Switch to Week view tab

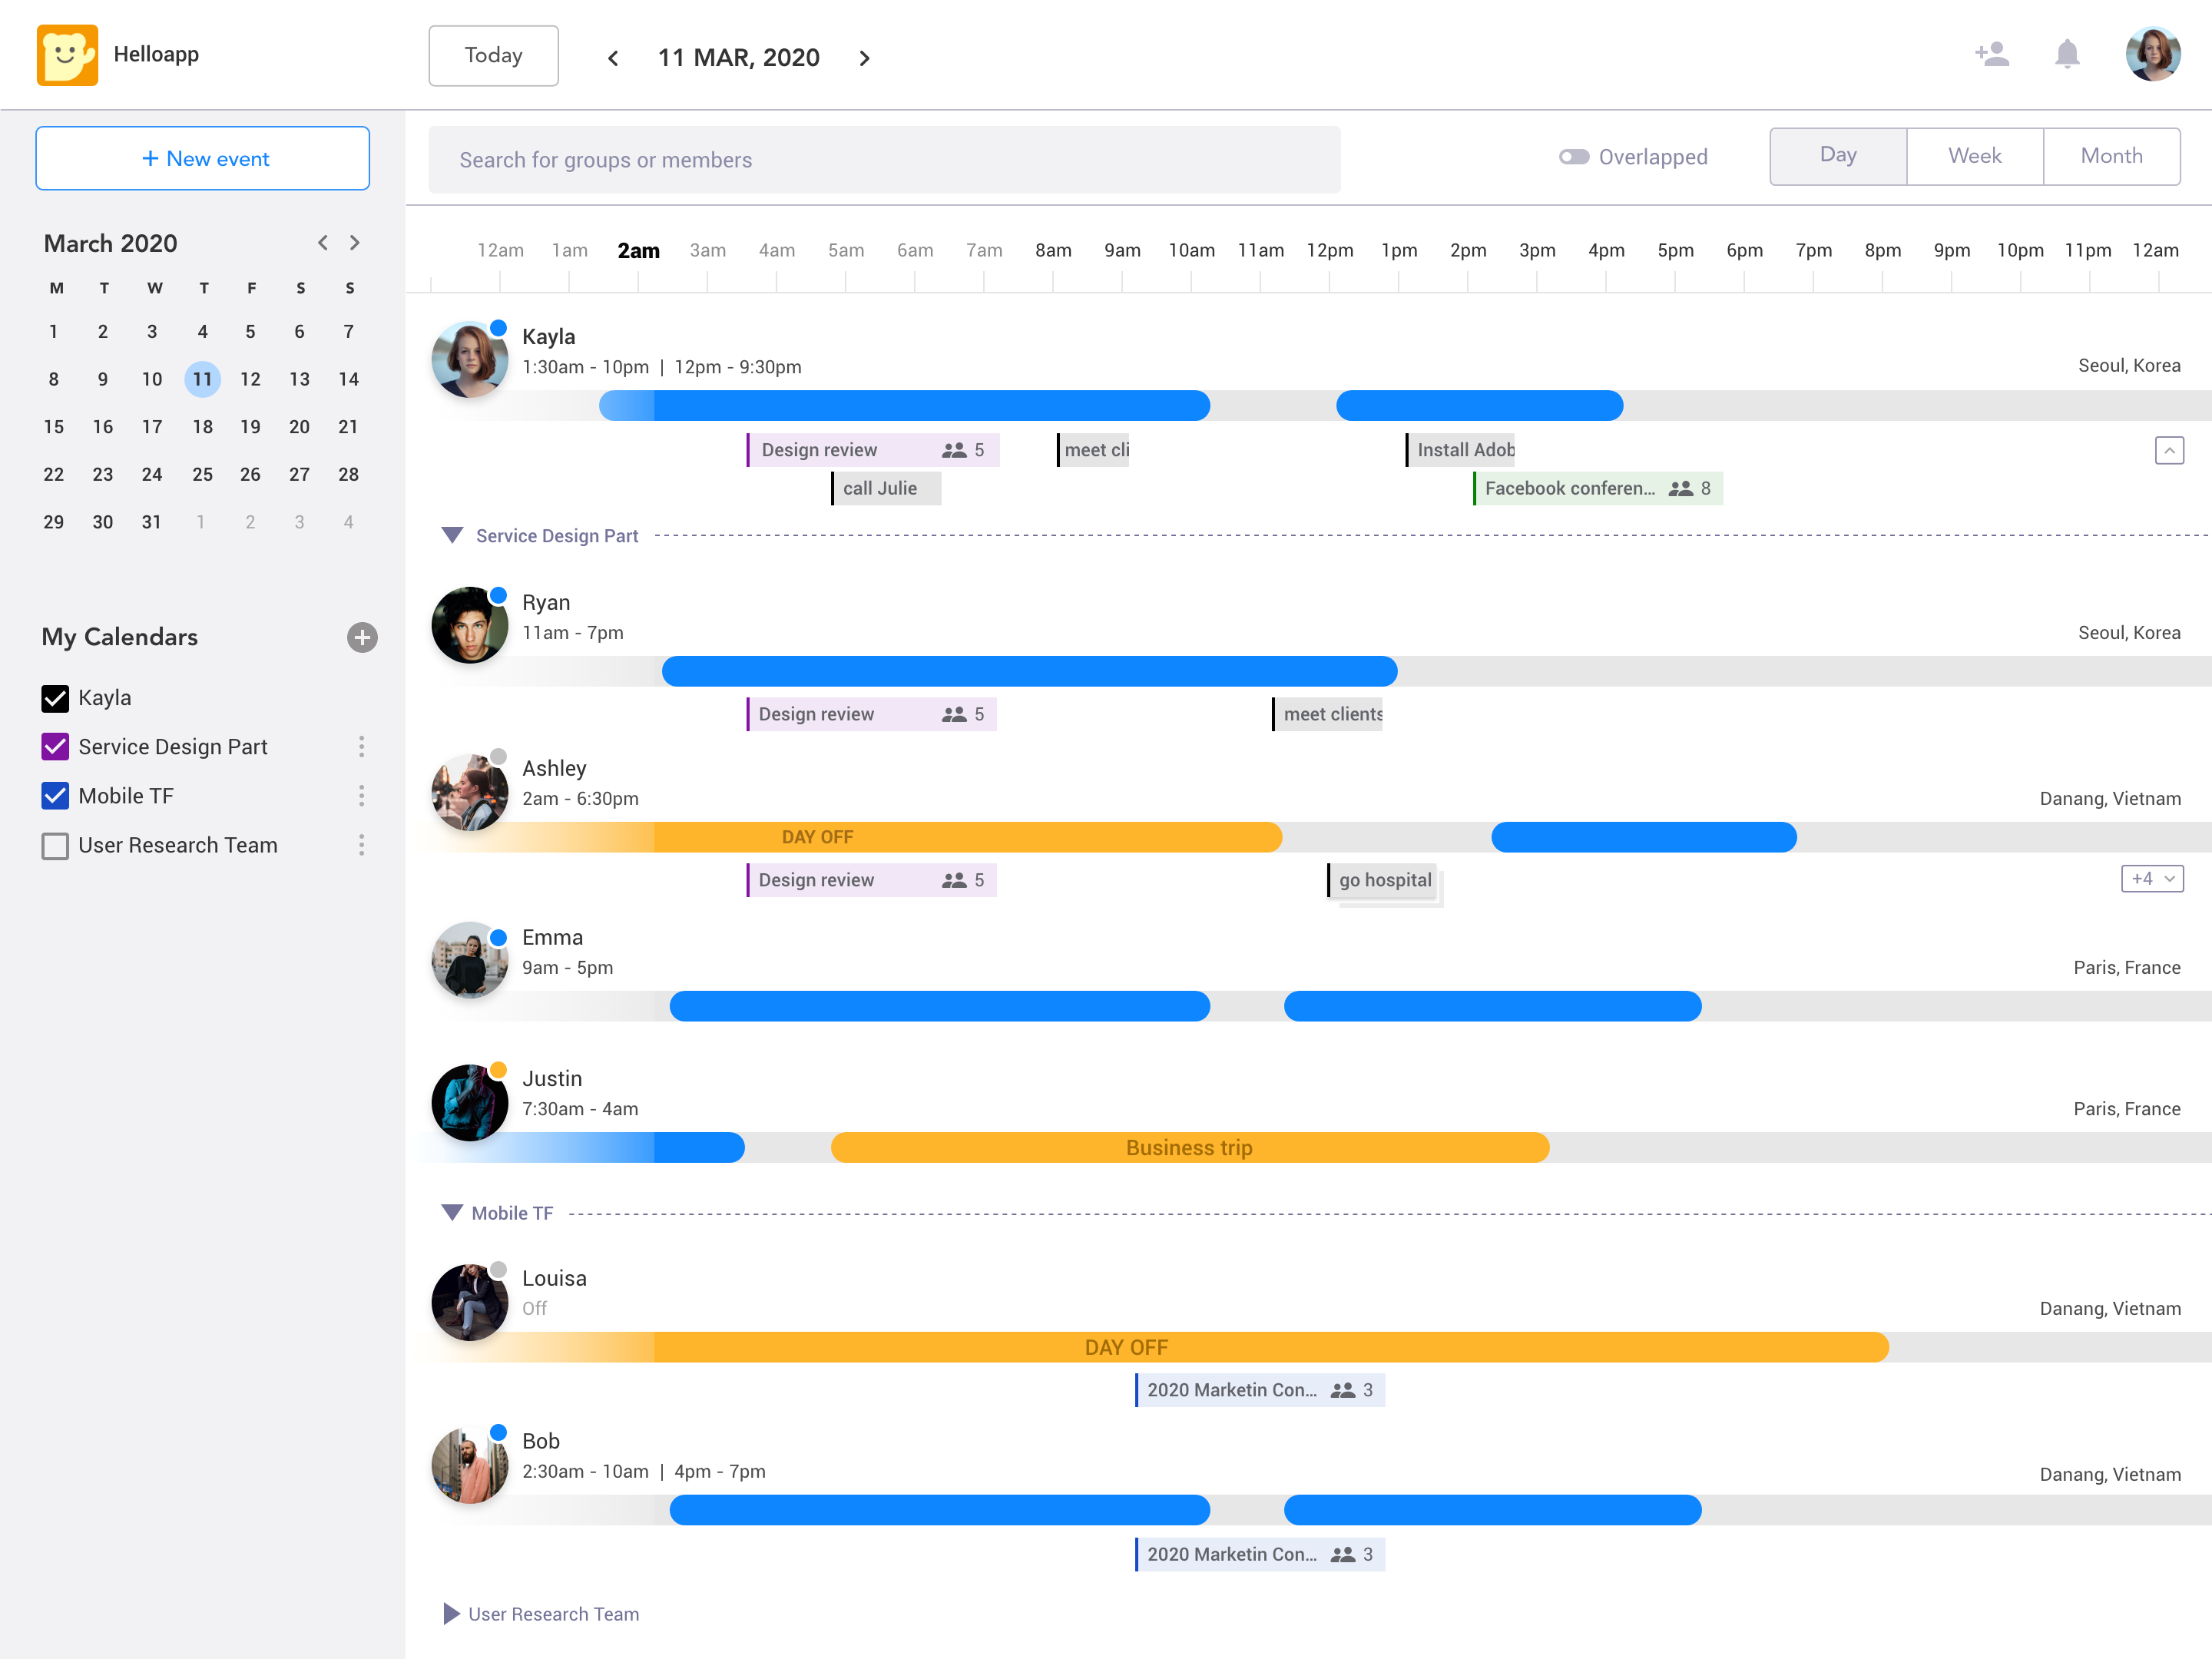coord(1974,156)
